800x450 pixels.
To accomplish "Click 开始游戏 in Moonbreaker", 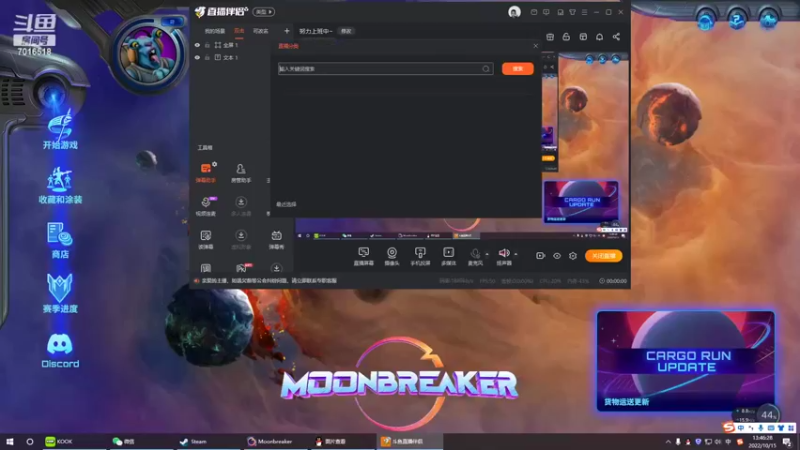I will (x=60, y=130).
